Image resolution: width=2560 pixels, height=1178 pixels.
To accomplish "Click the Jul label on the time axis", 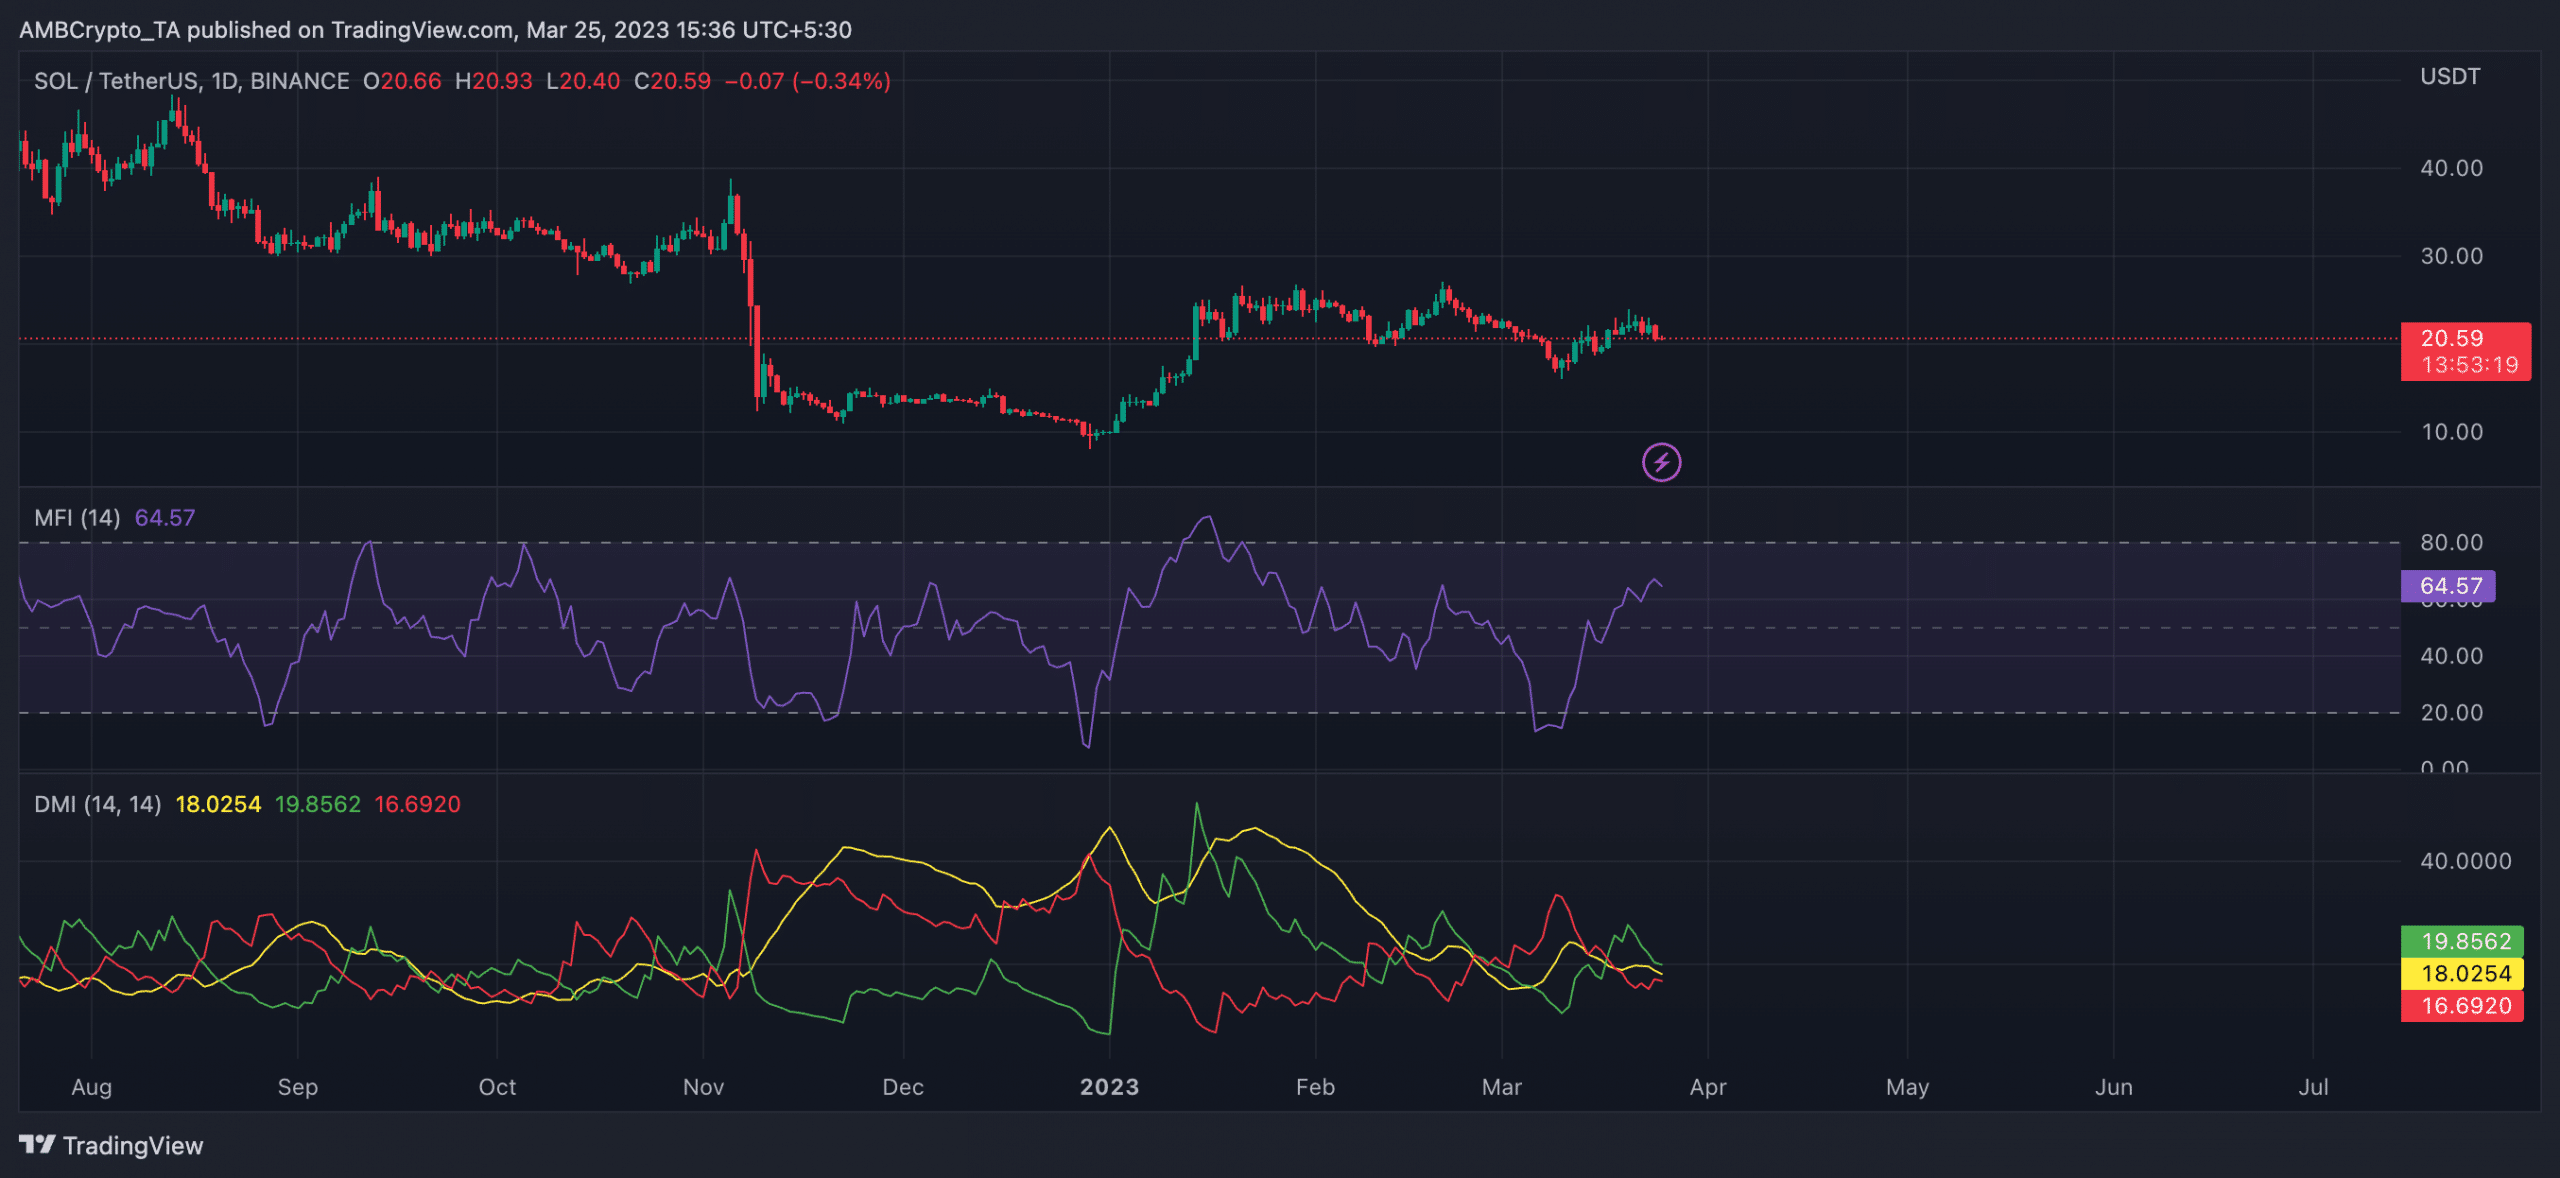I will click(2313, 1087).
